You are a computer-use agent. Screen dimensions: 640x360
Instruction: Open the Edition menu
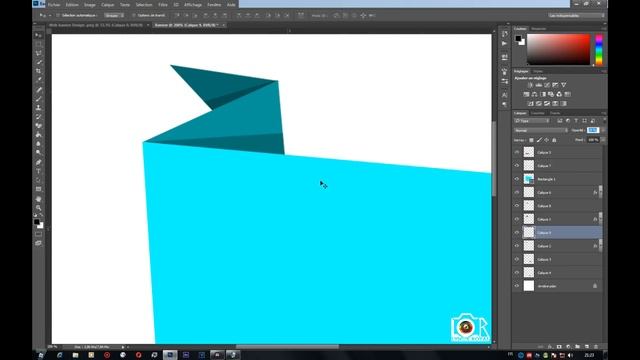pyautogui.click(x=72, y=5)
